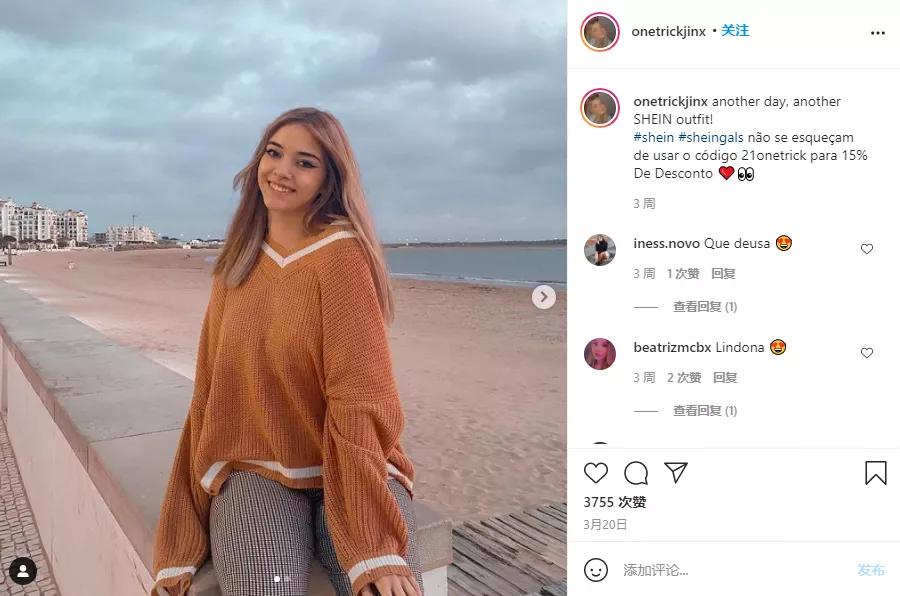
Task: Open onetrickjinx header profile picture
Action: point(600,32)
